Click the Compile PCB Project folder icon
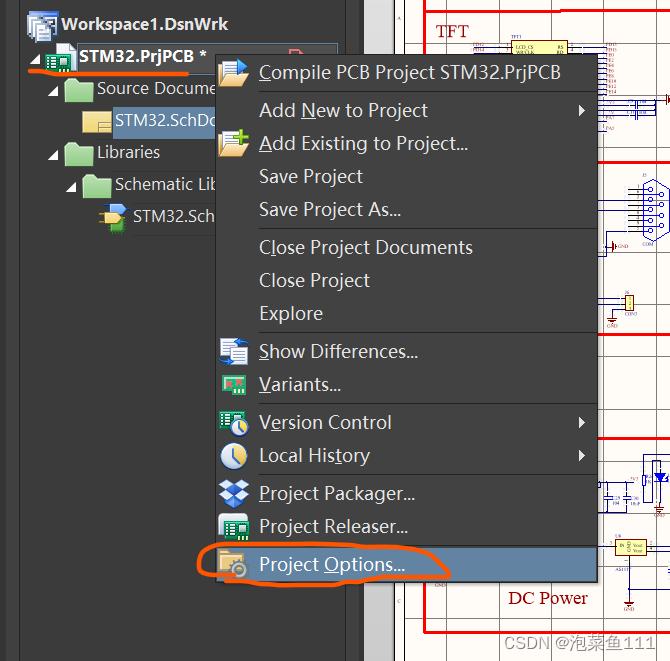This screenshot has width=670, height=661. [x=233, y=73]
